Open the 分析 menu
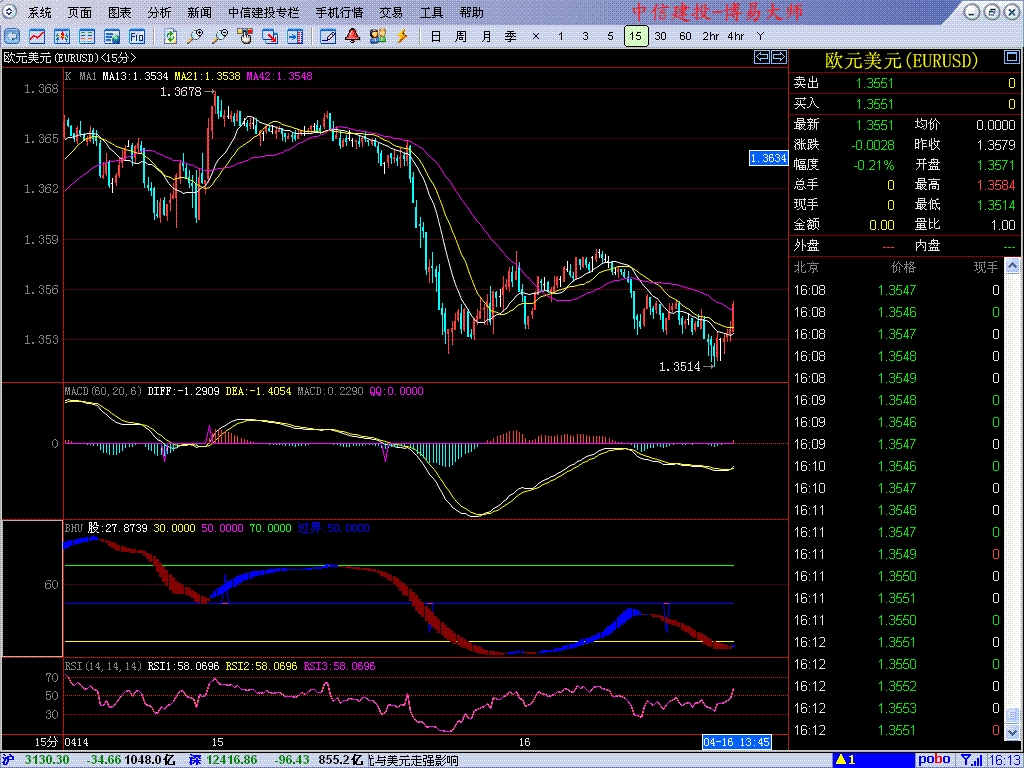The image size is (1024, 768). point(159,13)
